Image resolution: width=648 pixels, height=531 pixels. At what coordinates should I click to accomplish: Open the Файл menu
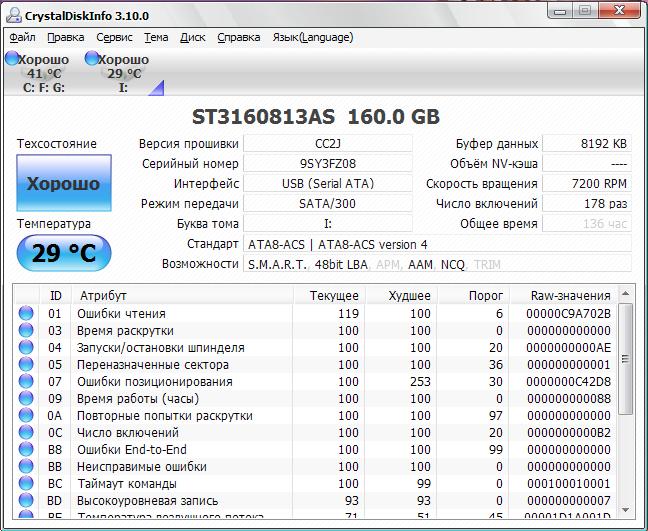(x=22, y=38)
